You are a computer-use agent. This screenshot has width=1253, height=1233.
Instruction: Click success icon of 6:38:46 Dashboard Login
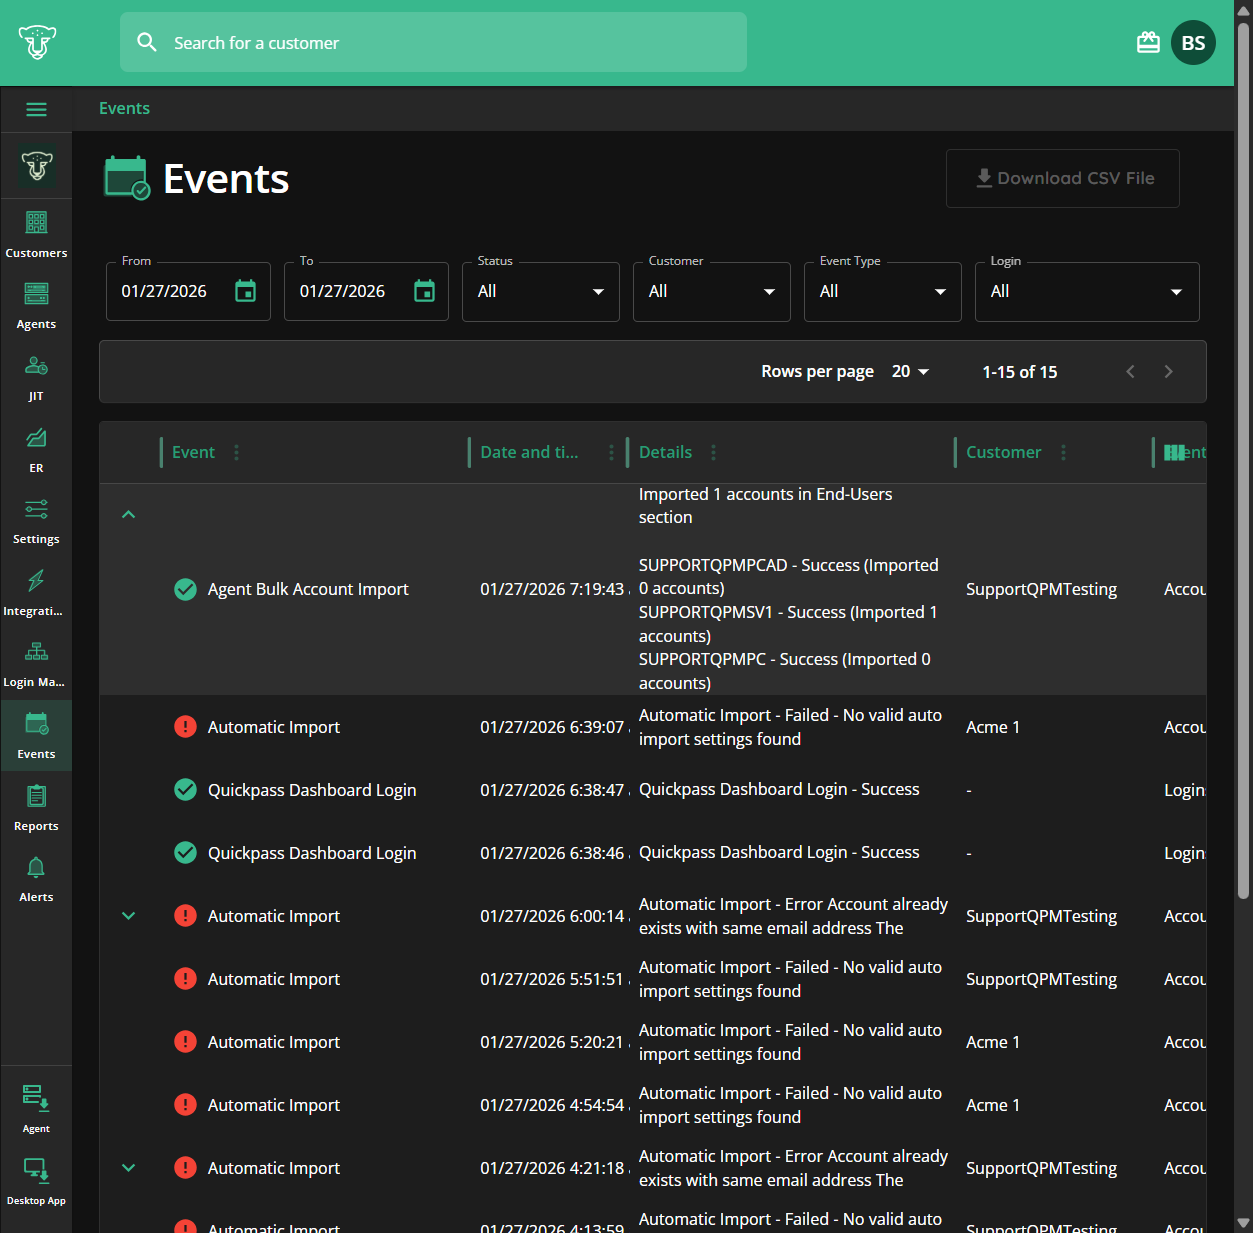coord(185,853)
